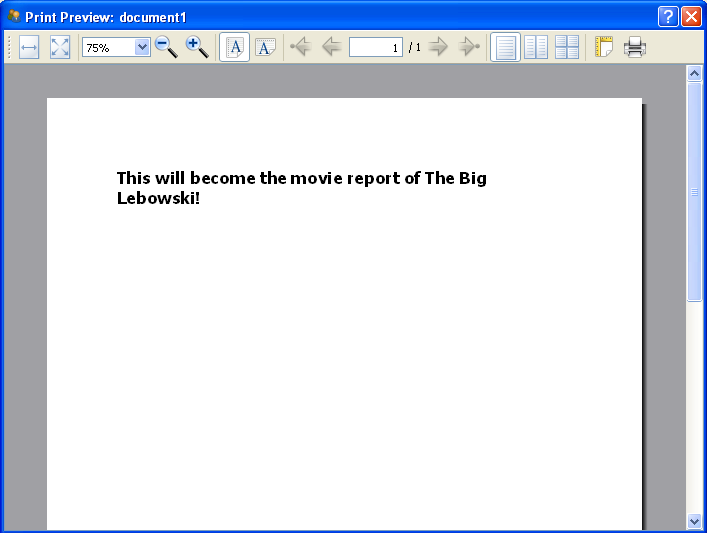Zoom in with plus magnifier
The image size is (707, 533).
coord(197,47)
